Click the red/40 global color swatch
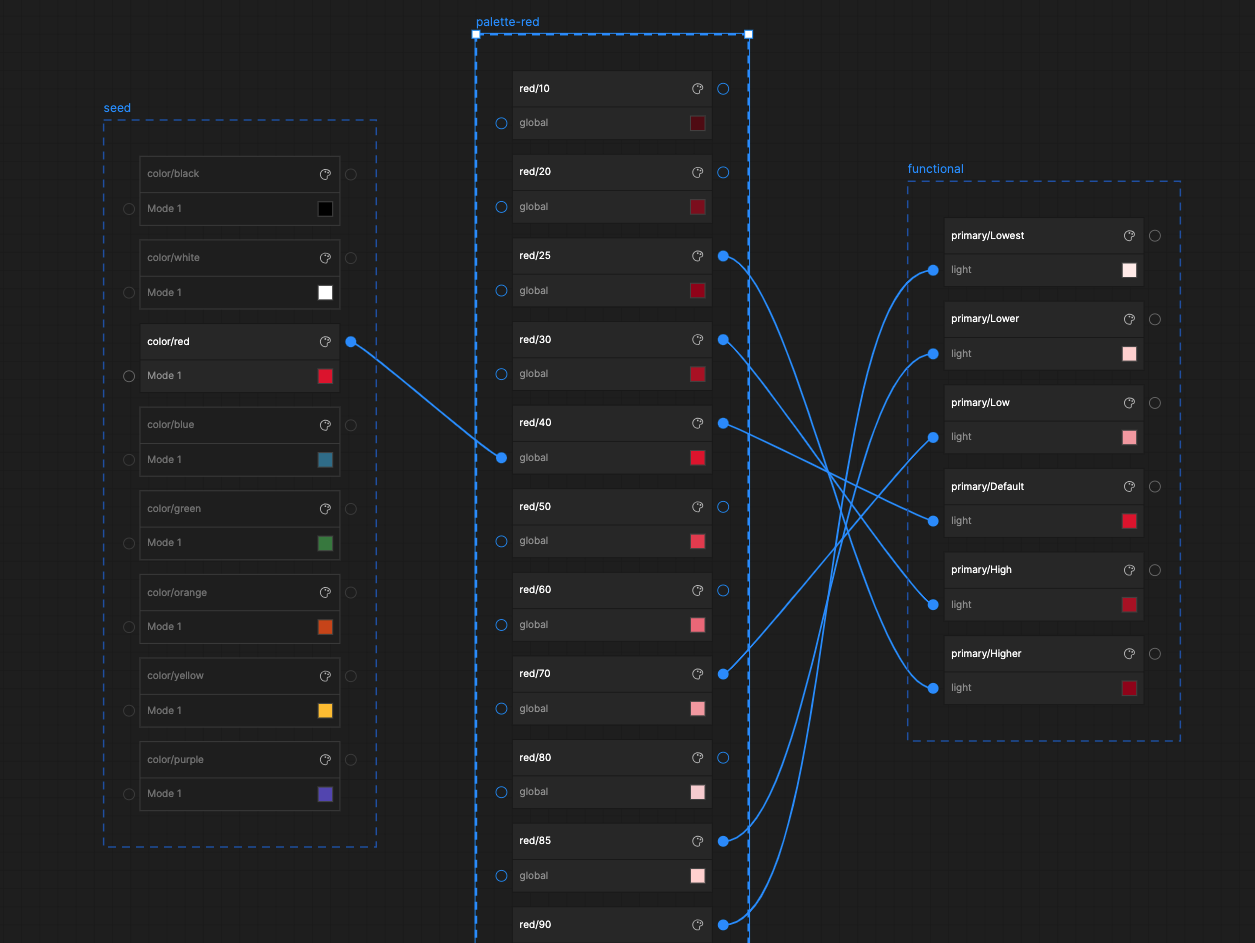Screen dimensions: 1255x943 point(697,458)
